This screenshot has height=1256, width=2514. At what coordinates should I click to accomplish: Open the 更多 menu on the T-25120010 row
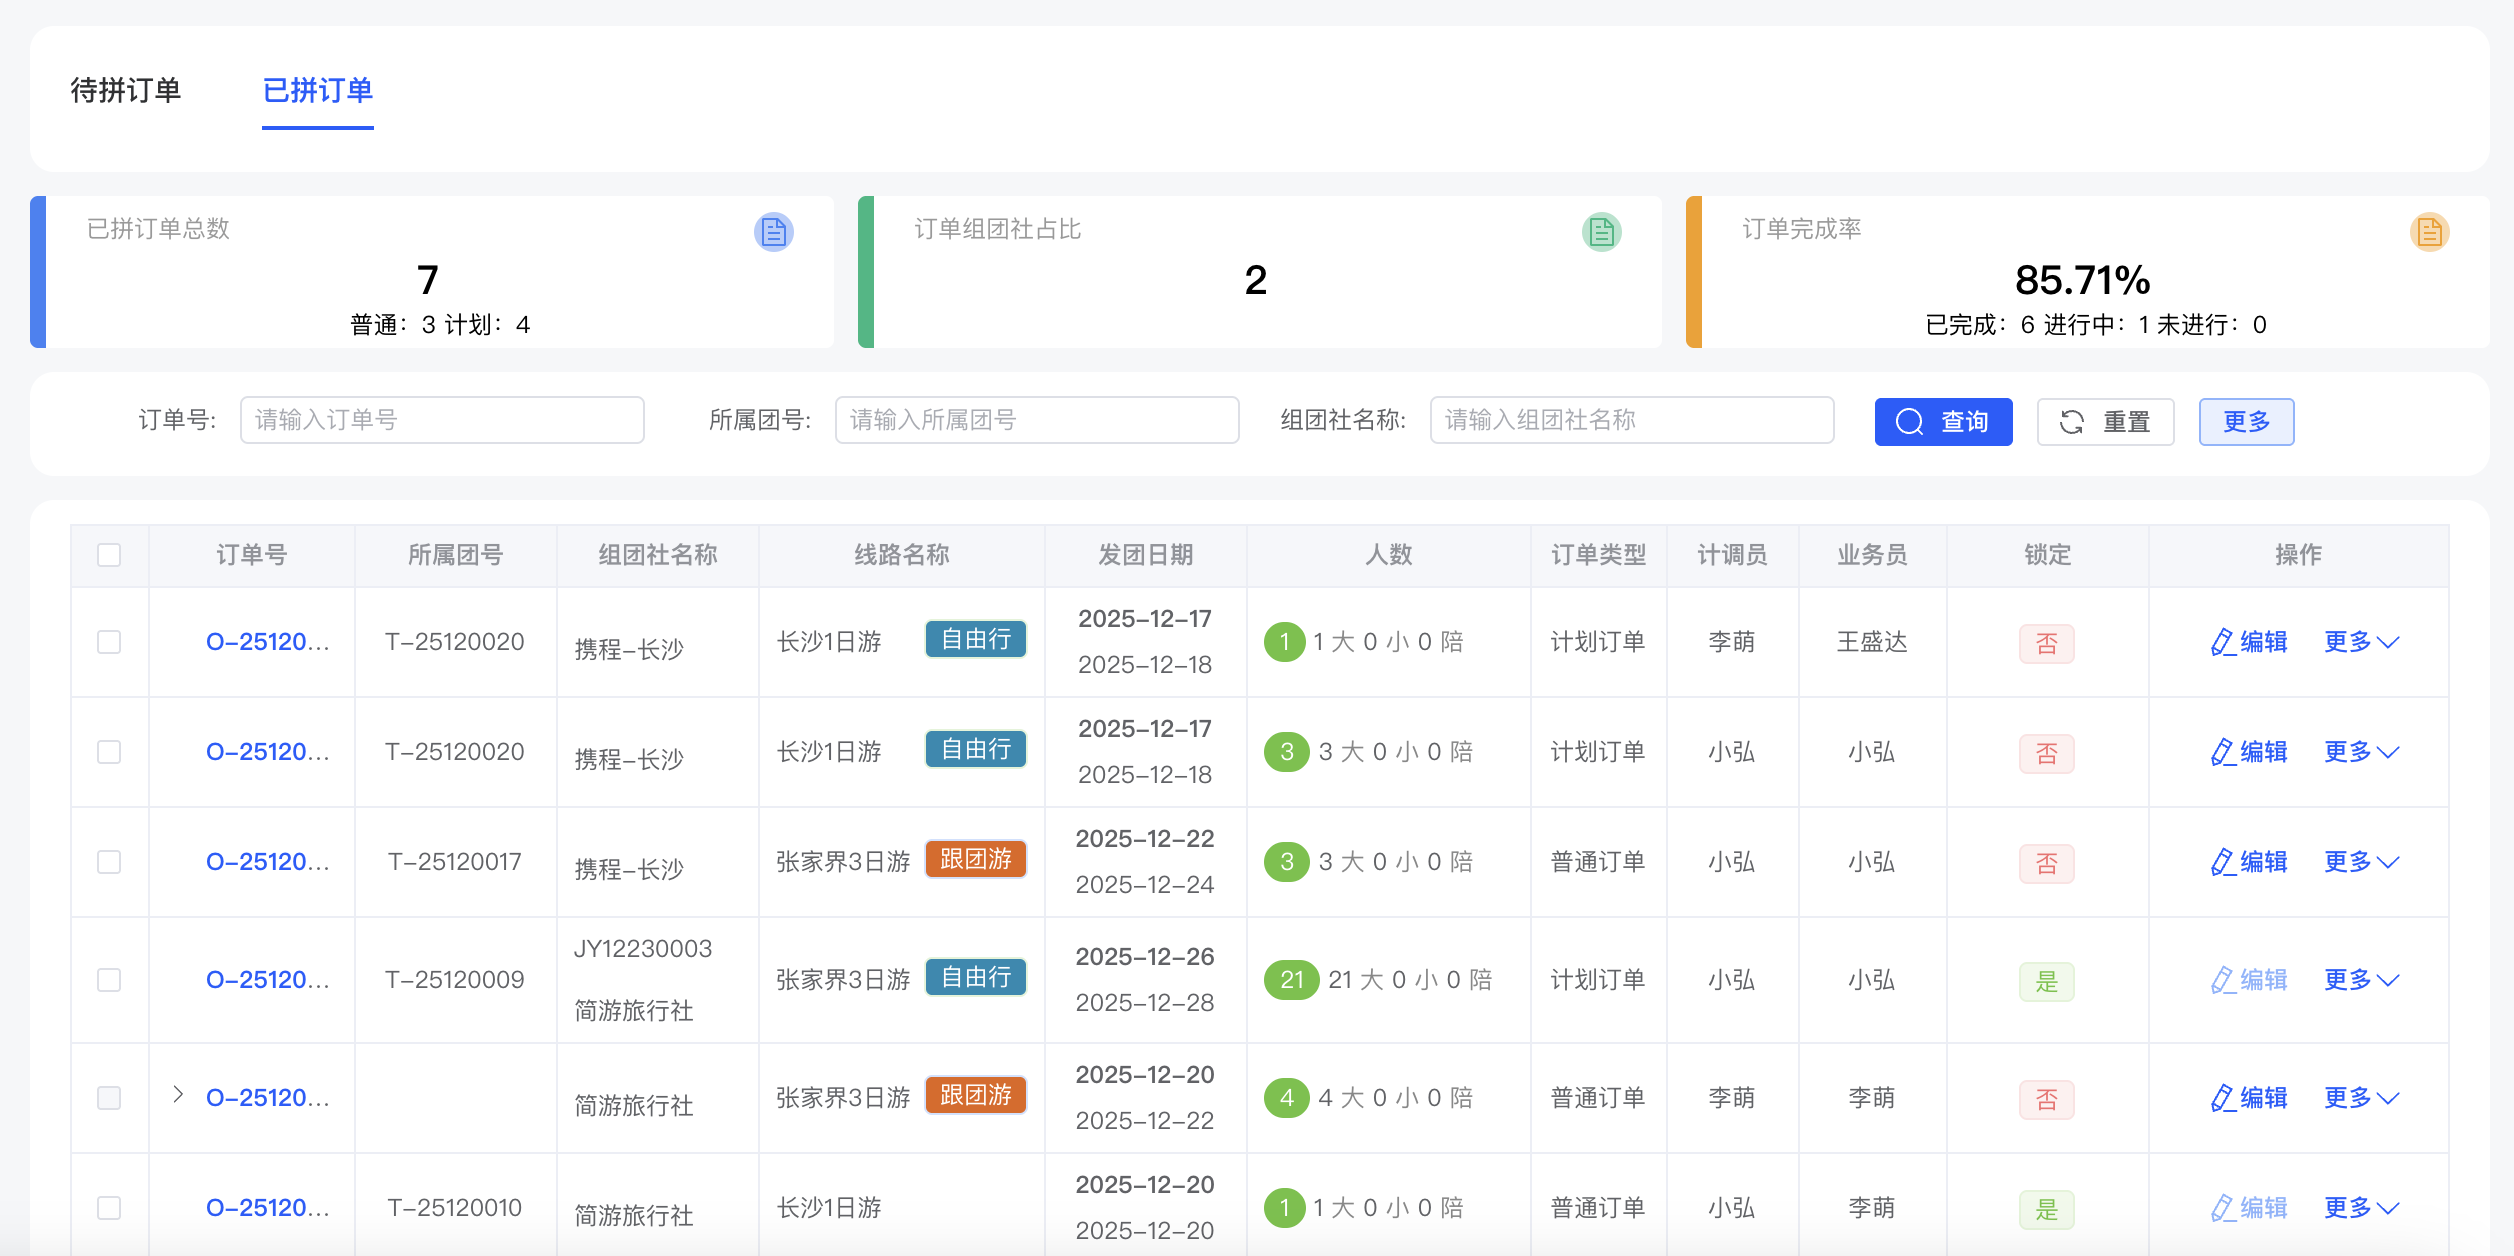click(x=2362, y=1207)
